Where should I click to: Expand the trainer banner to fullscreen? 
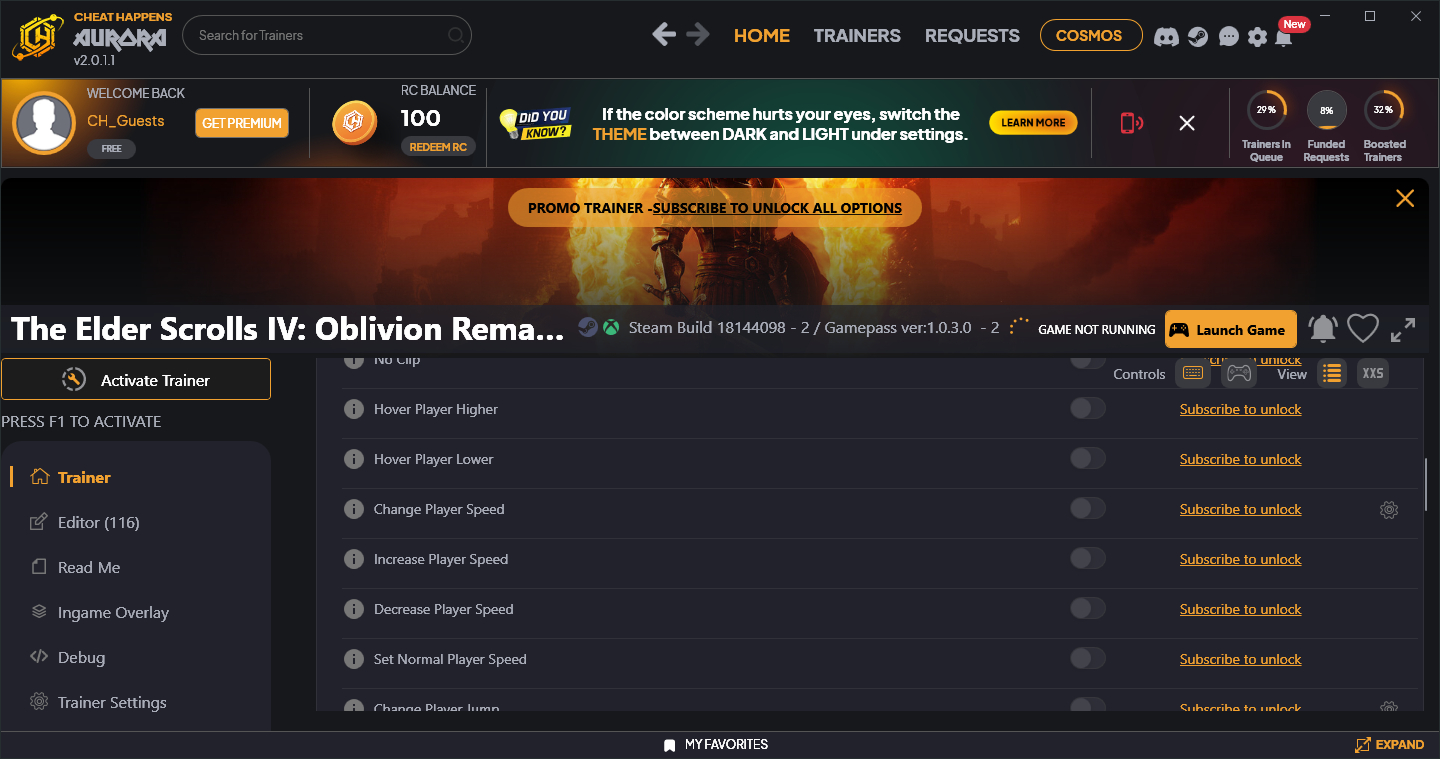[1403, 329]
